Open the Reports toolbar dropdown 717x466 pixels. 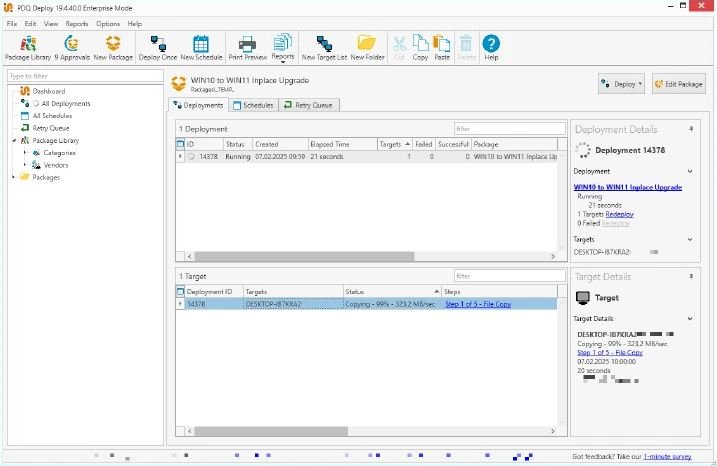coord(283,48)
